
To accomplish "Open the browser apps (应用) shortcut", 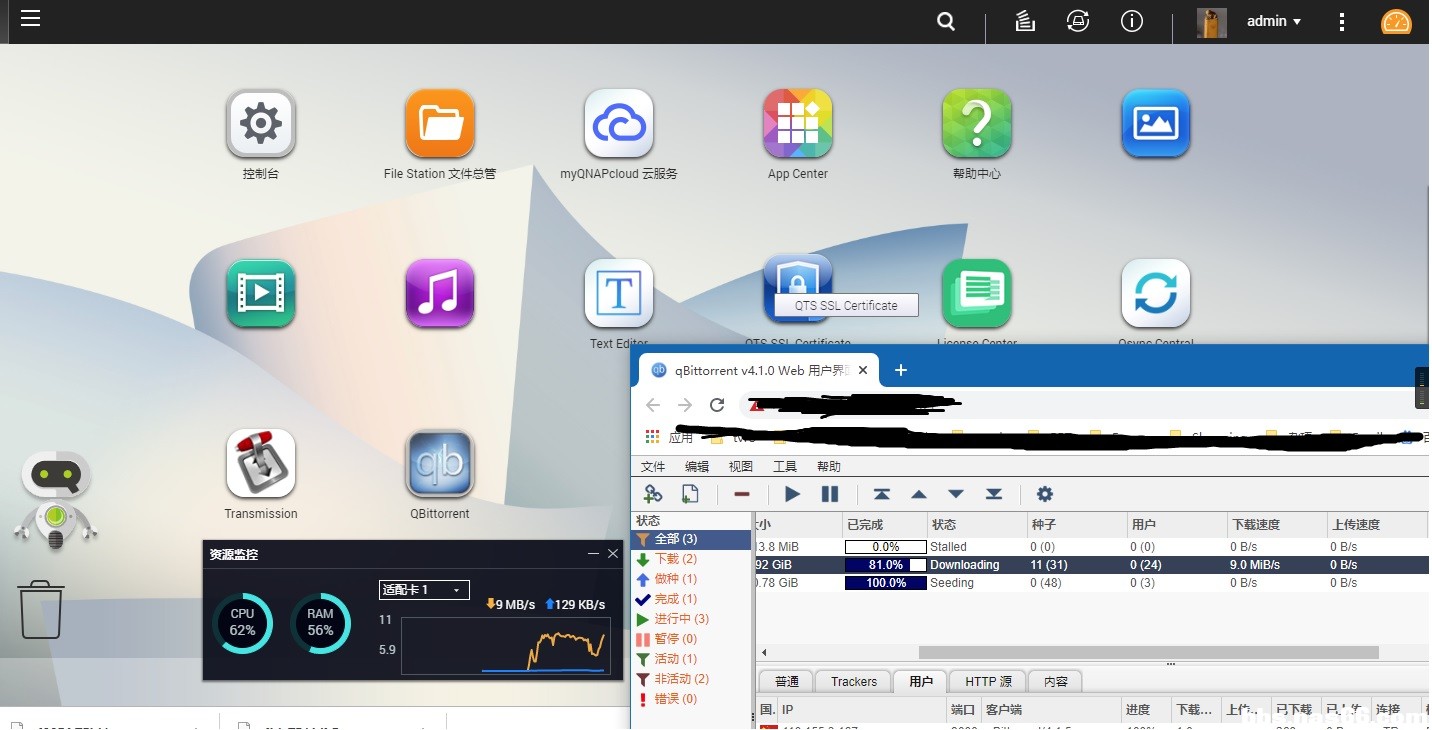I will click(670, 437).
